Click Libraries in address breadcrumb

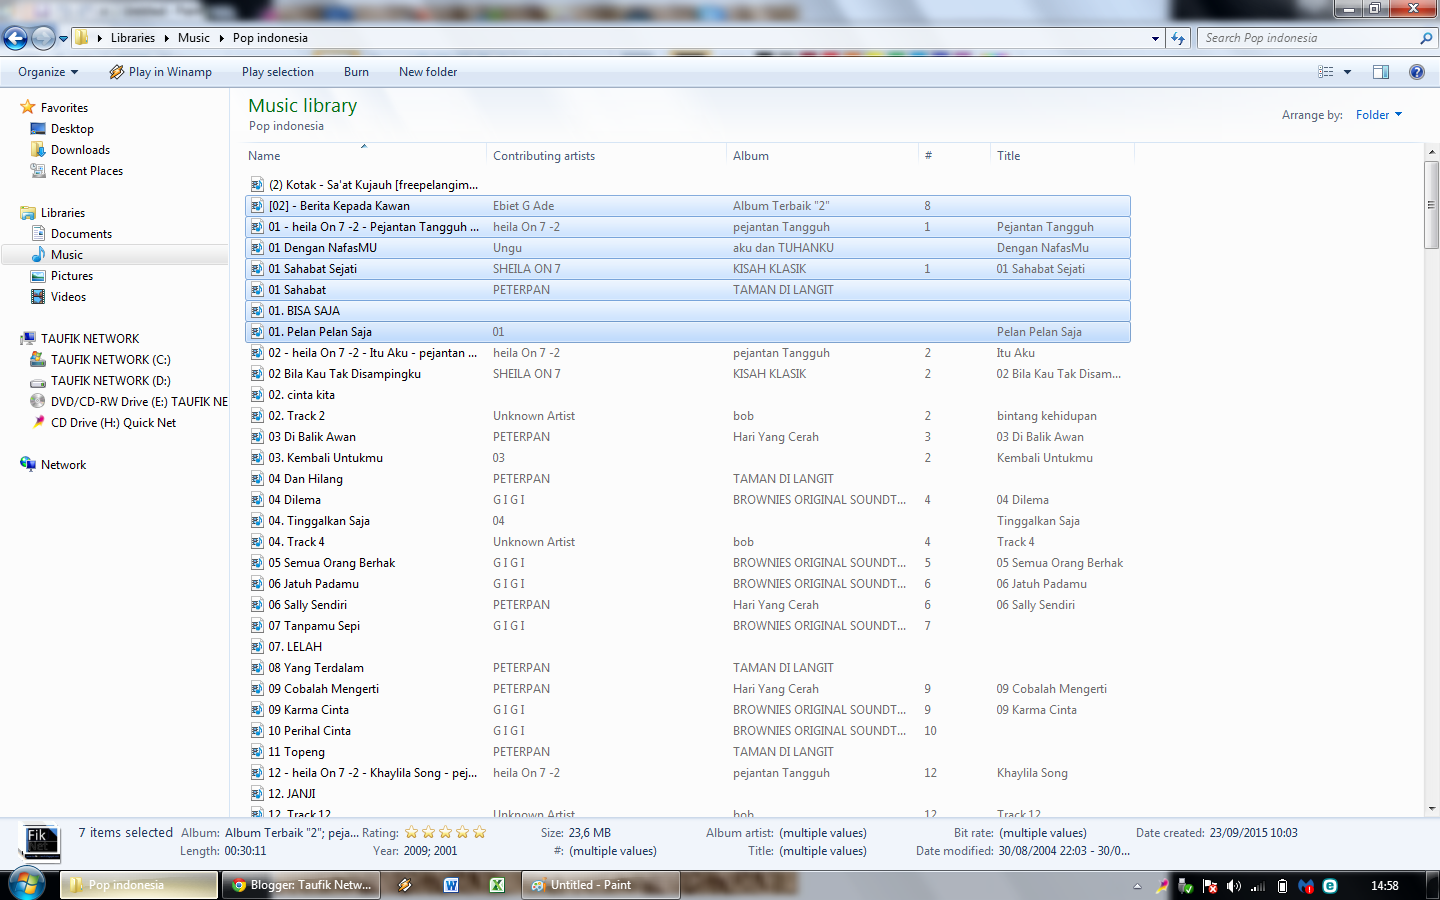click(133, 38)
